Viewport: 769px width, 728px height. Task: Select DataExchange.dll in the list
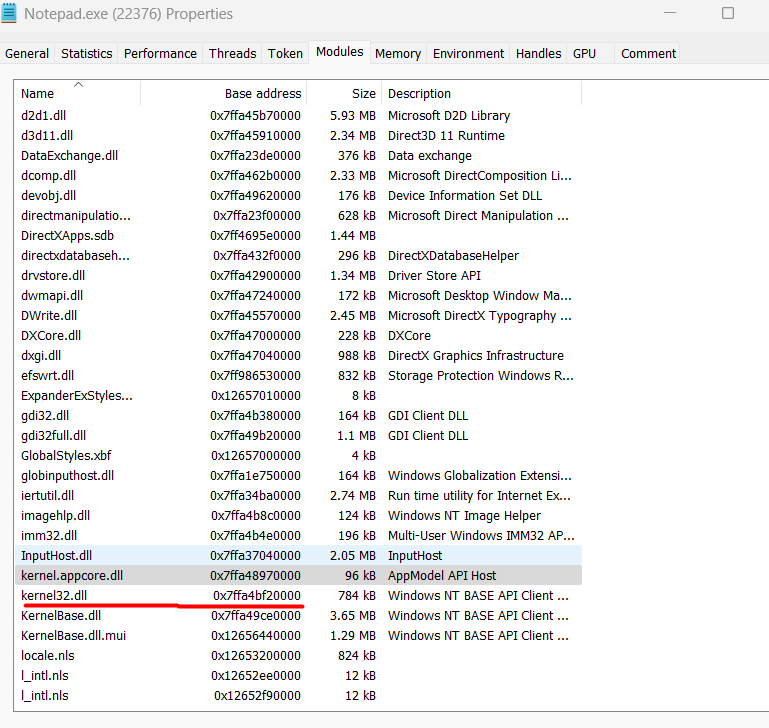299,156
